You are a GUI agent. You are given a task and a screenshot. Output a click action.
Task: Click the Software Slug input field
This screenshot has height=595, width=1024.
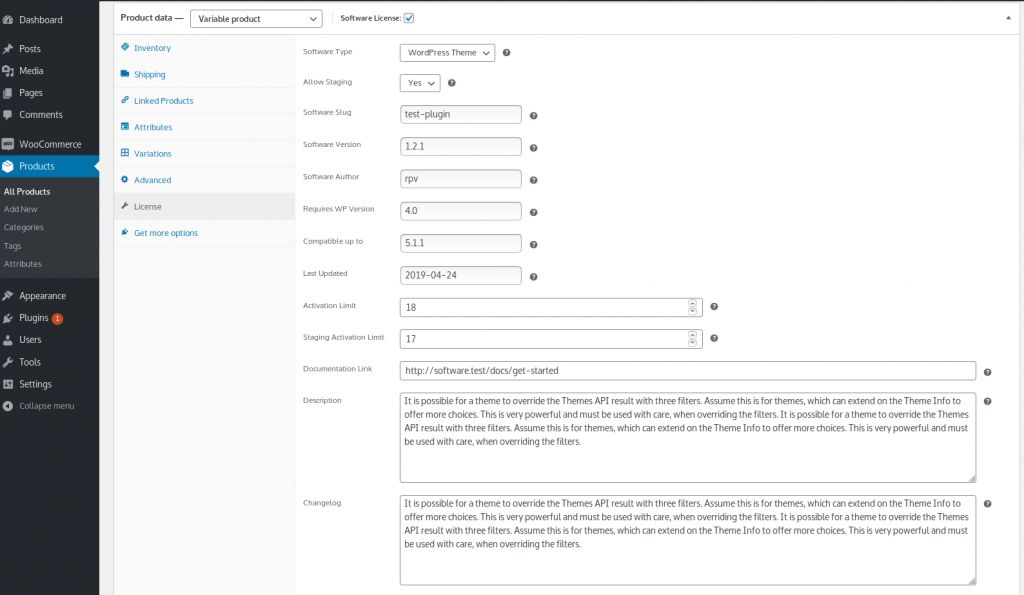tap(460, 114)
